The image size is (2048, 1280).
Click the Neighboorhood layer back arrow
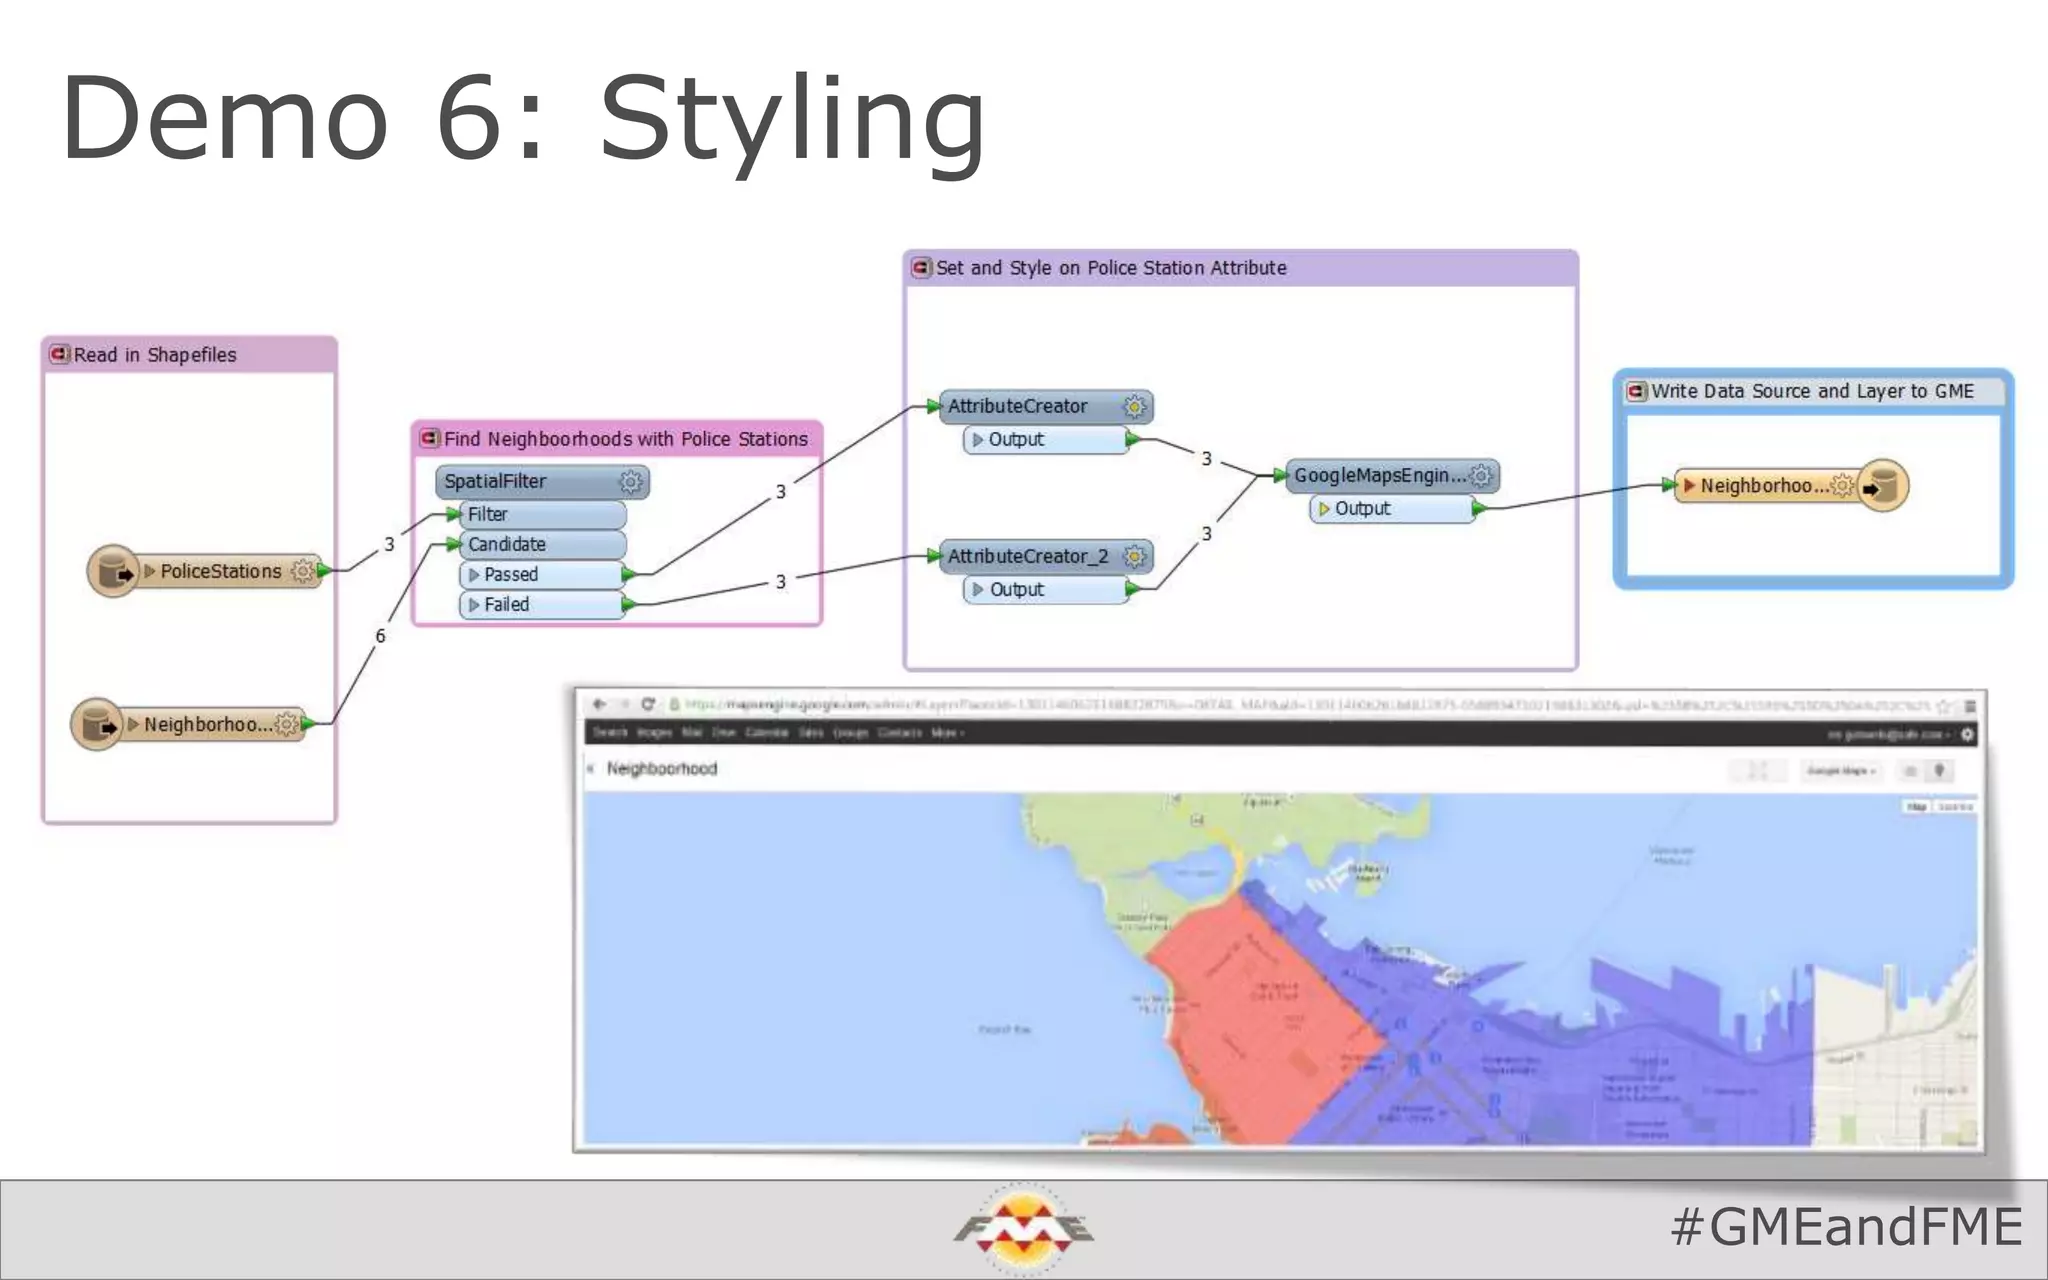(591, 769)
